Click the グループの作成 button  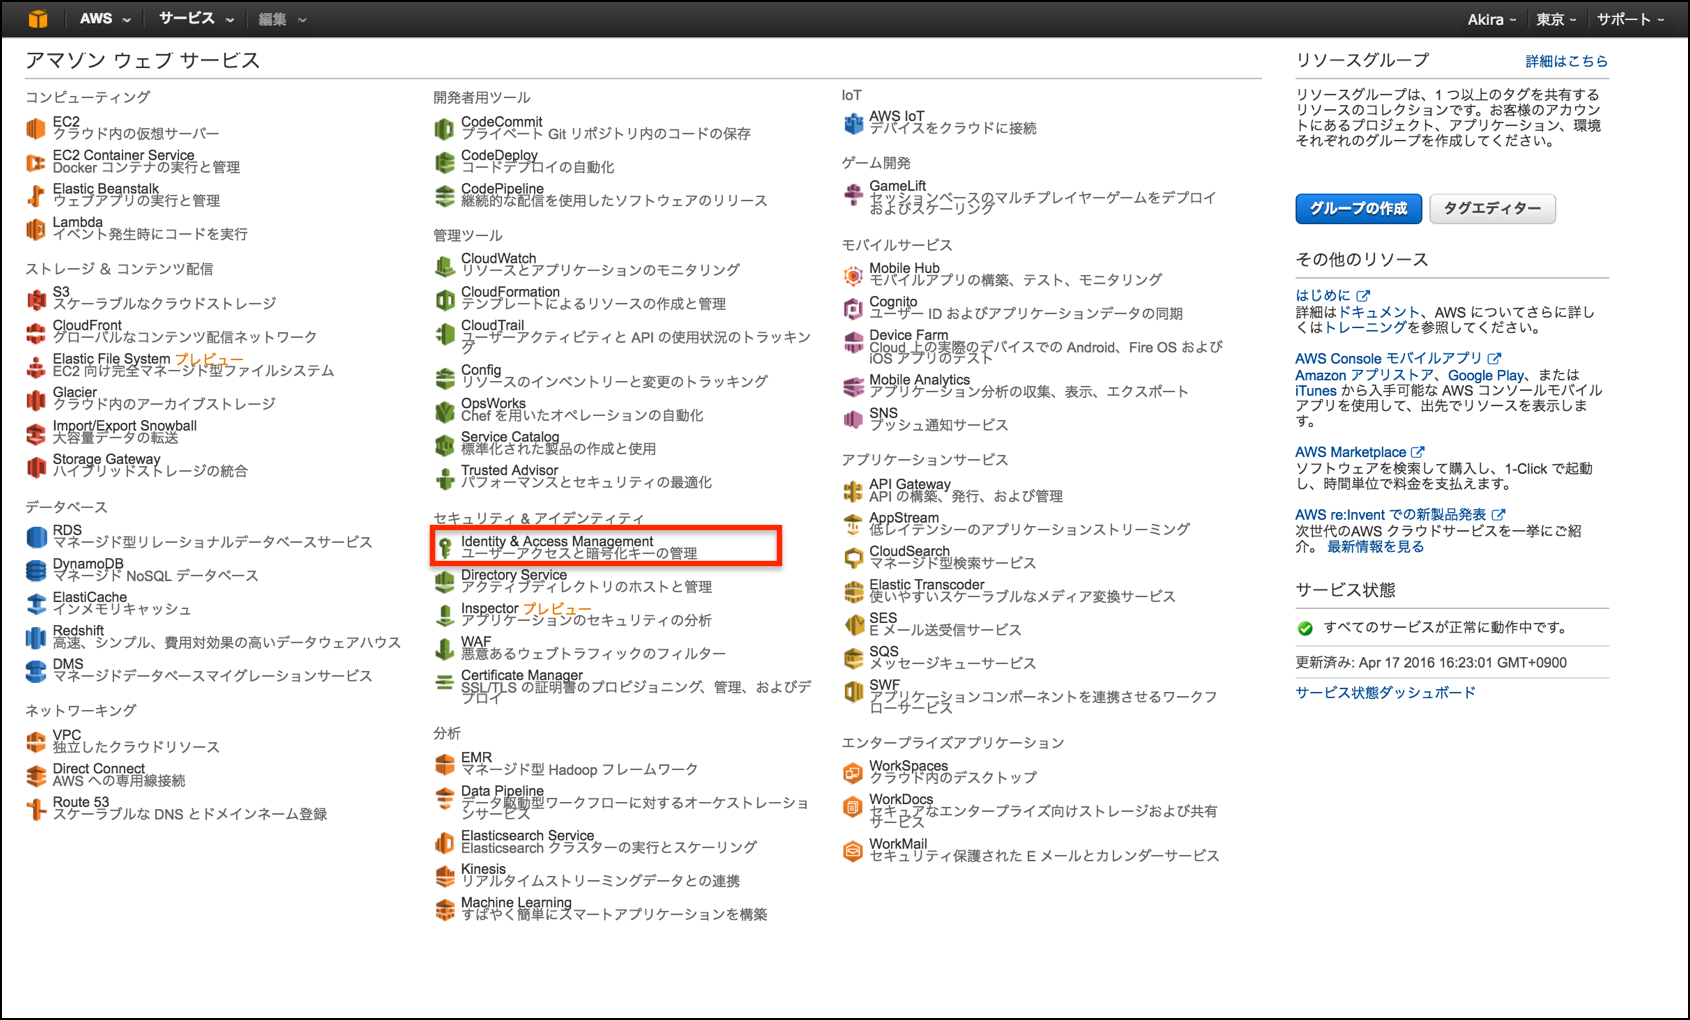click(x=1357, y=208)
